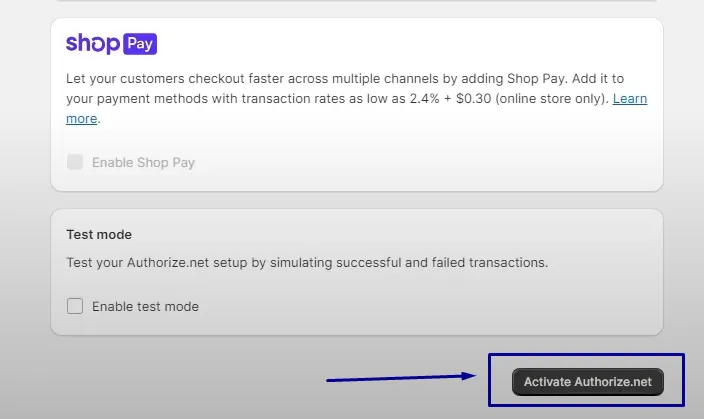Check the Enable test mode checkbox
The height and width of the screenshot is (419, 704).
tap(75, 306)
